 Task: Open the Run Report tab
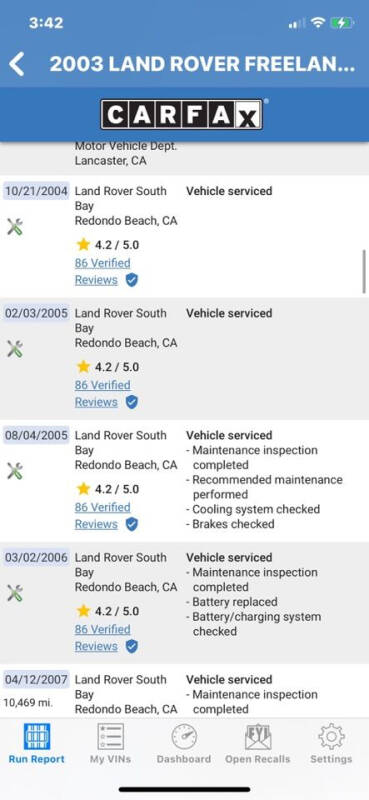pos(37,744)
